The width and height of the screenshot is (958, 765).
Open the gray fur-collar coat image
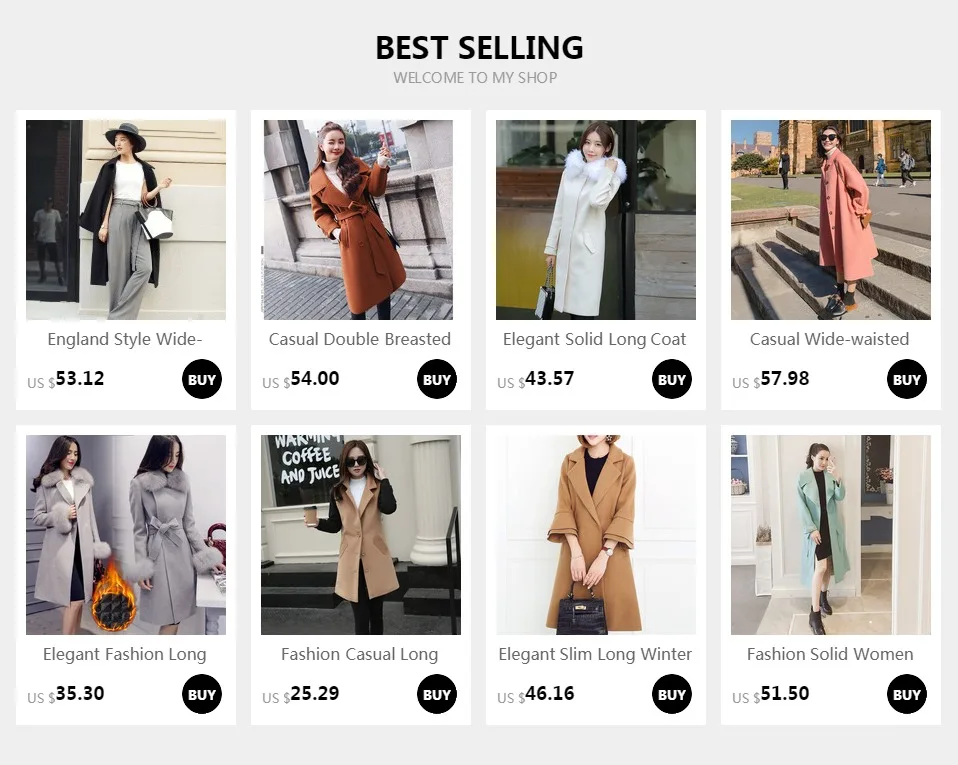point(126,535)
